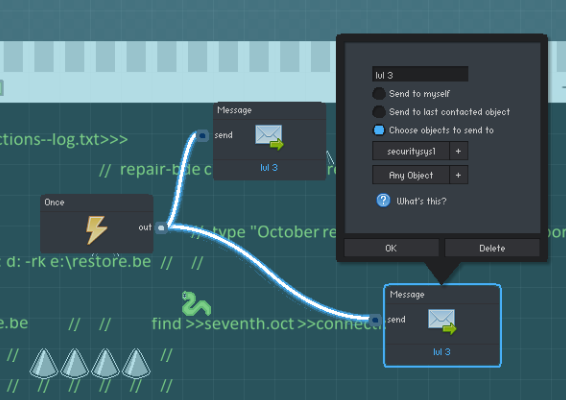Confirm the dialog with OK
566x401 pixels.
(x=391, y=248)
